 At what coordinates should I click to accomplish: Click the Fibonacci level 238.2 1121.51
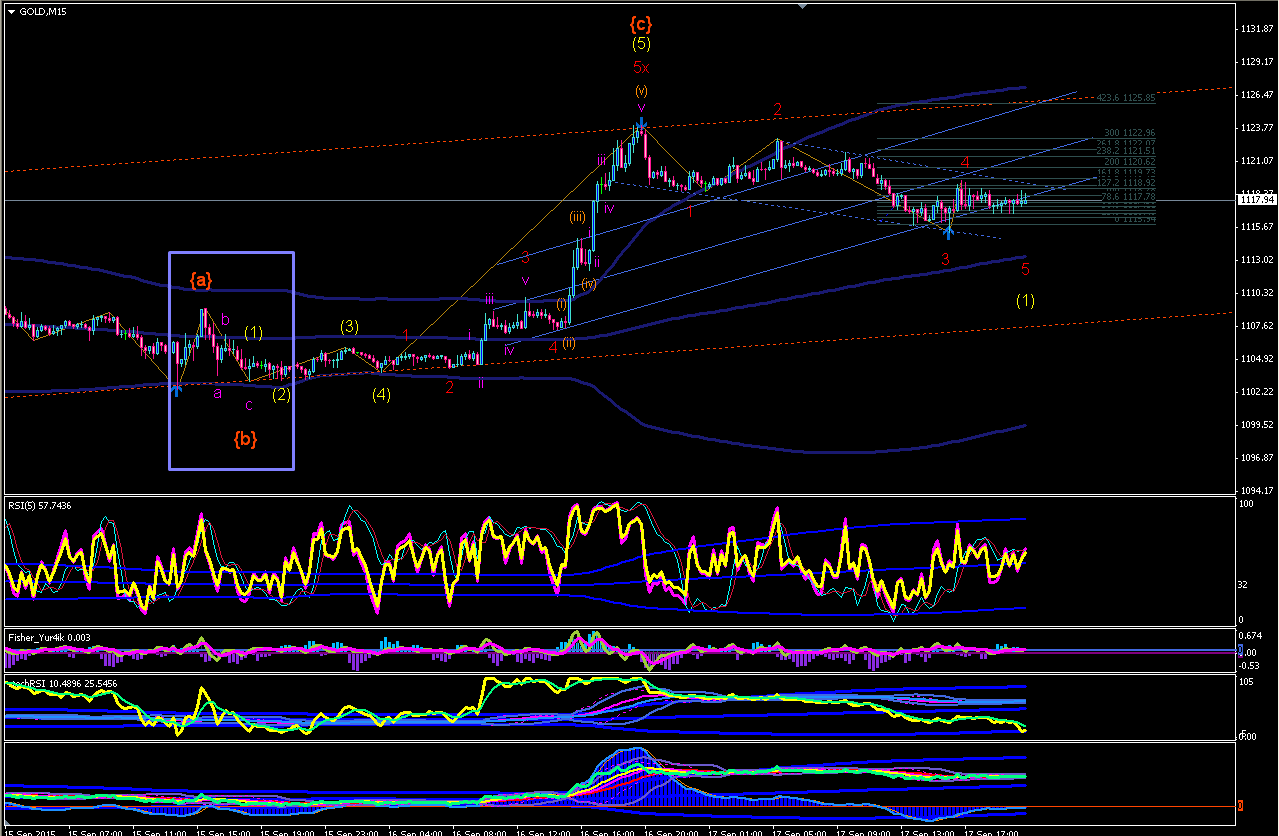coord(1126,151)
